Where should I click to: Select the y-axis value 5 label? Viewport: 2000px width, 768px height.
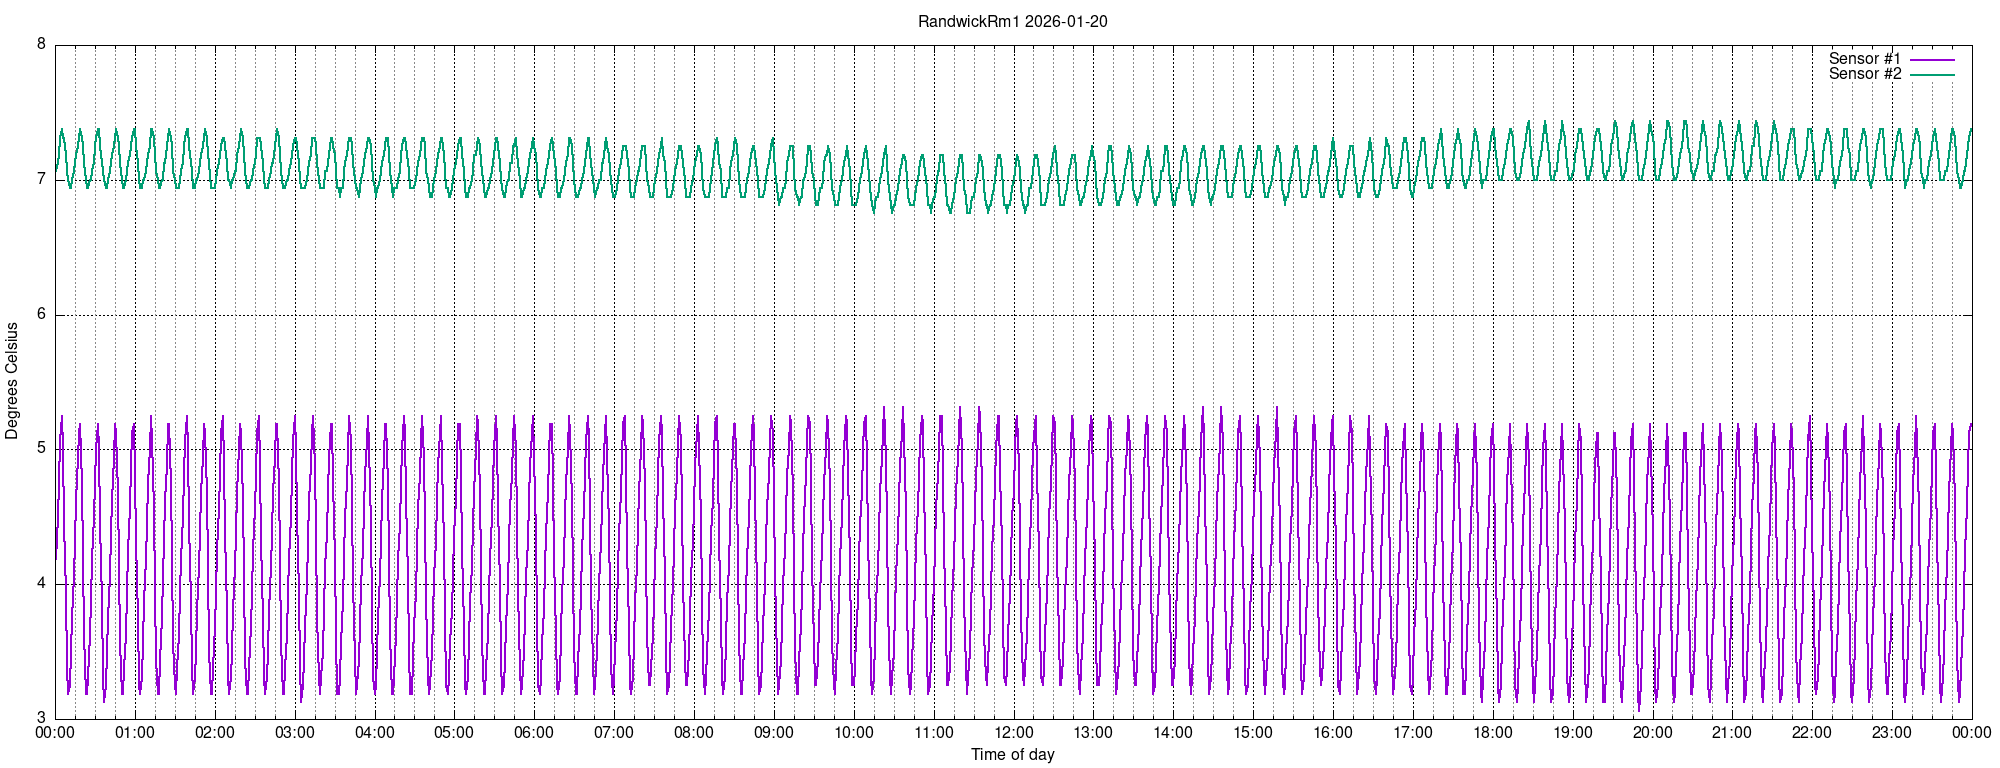(x=41, y=449)
